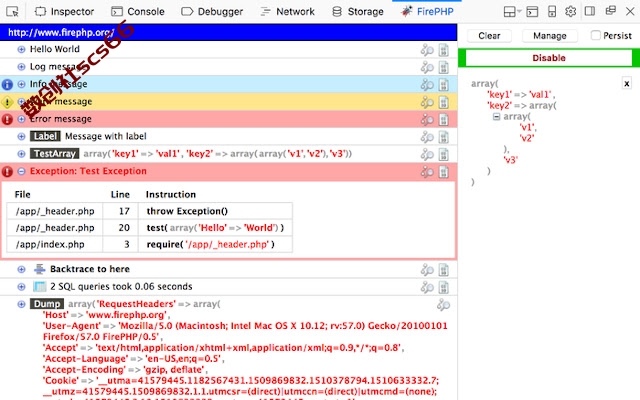Click the Clear button
This screenshot has height=400, width=640.
tap(489, 36)
